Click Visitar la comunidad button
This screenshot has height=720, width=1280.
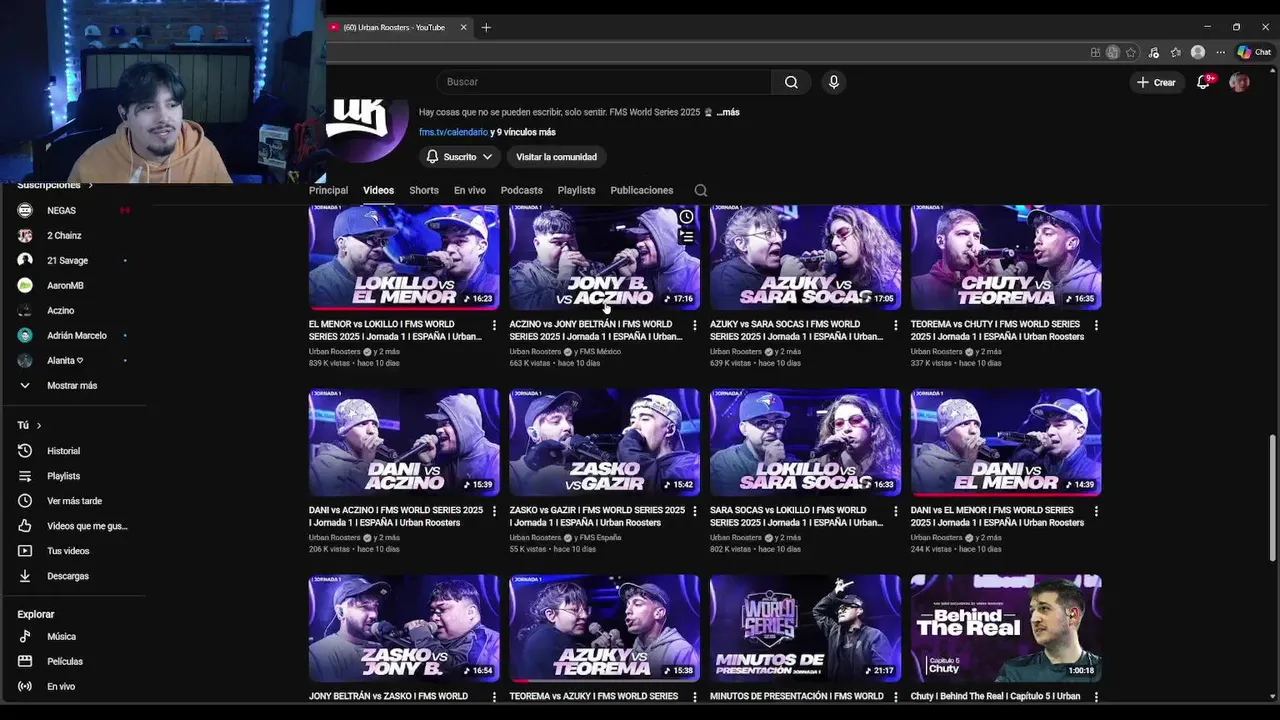click(x=556, y=157)
